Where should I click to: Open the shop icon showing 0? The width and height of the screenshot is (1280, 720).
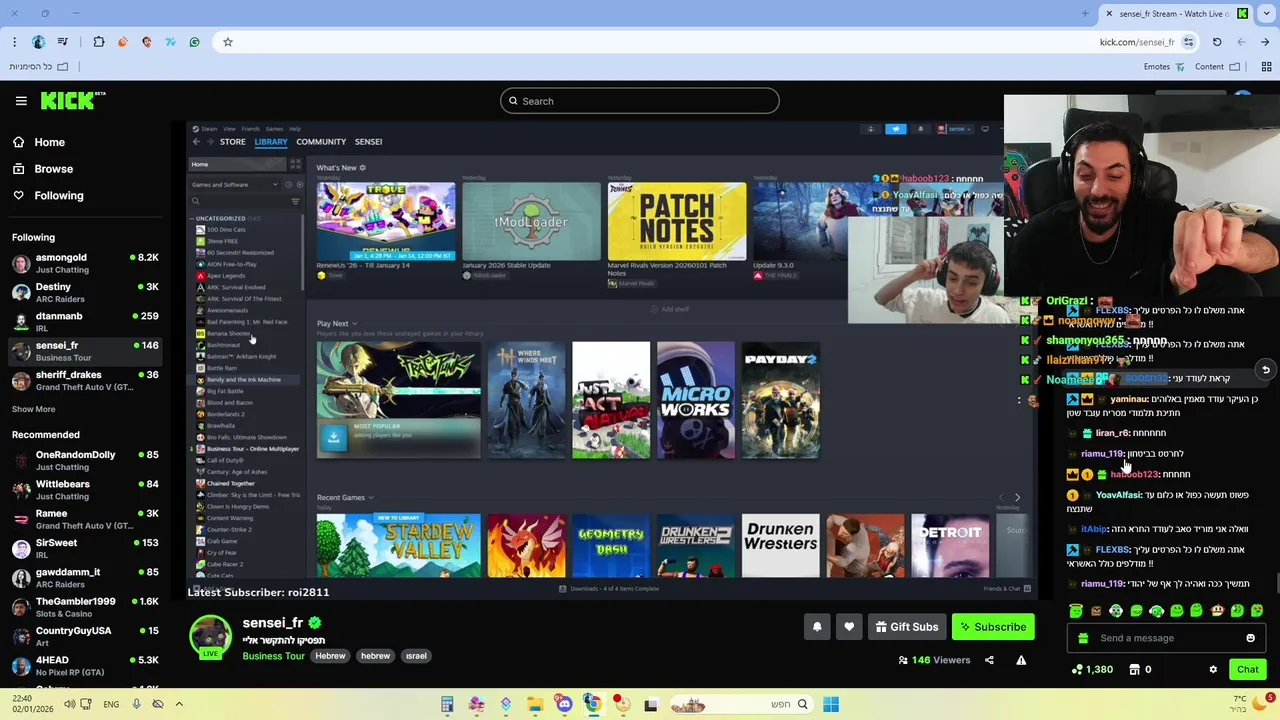1135,669
